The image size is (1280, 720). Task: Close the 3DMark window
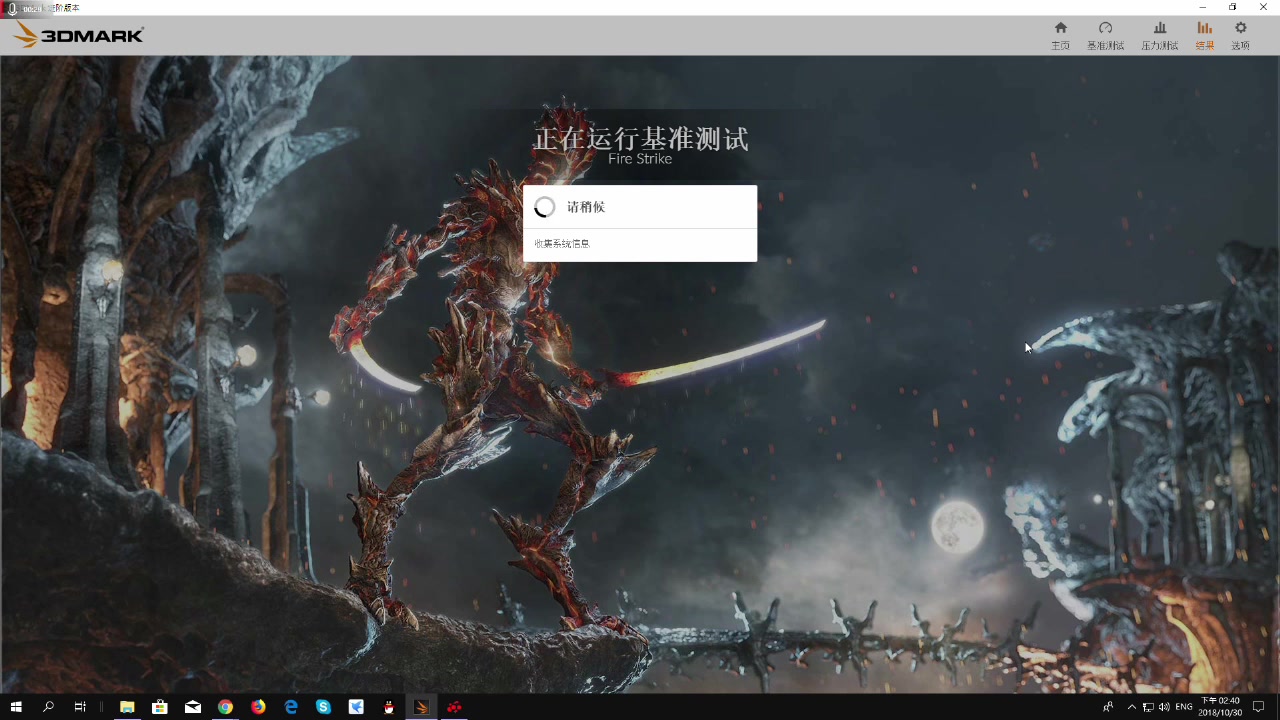pos(1263,7)
